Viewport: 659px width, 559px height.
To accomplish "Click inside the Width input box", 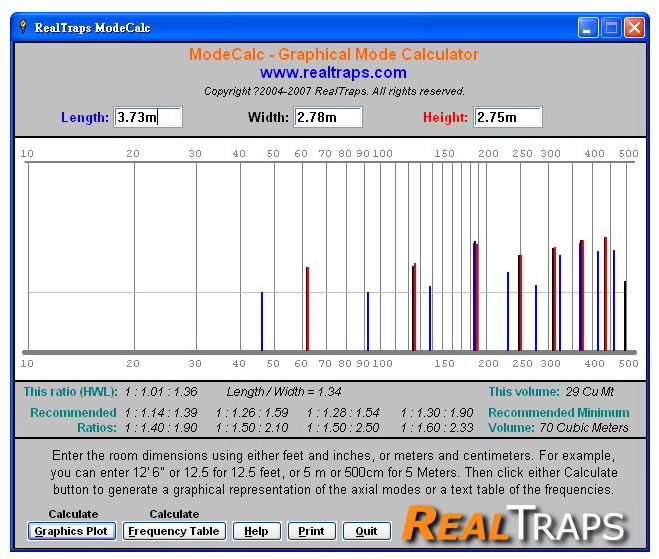I will click(327, 117).
